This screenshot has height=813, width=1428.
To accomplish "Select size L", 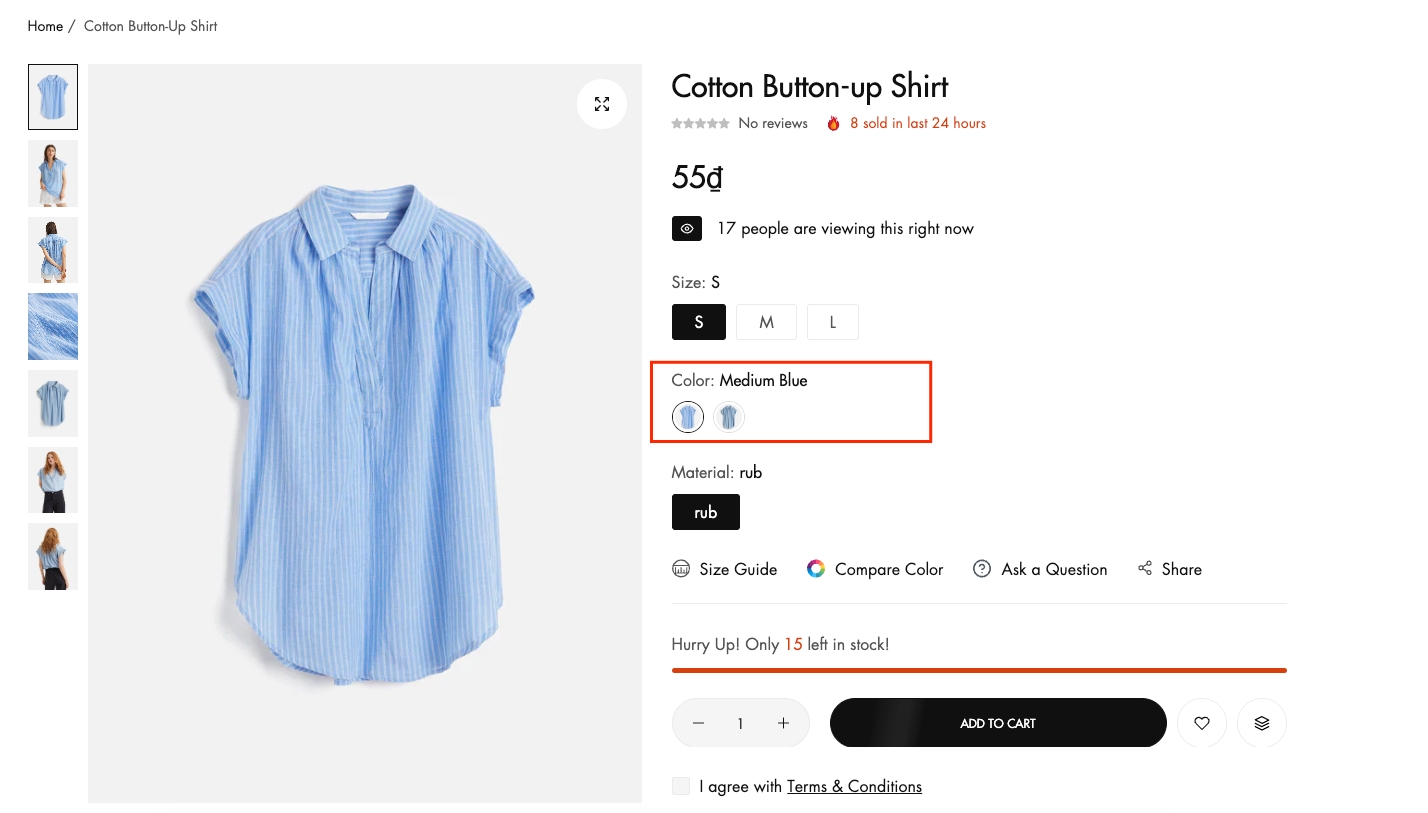I will click(x=832, y=322).
